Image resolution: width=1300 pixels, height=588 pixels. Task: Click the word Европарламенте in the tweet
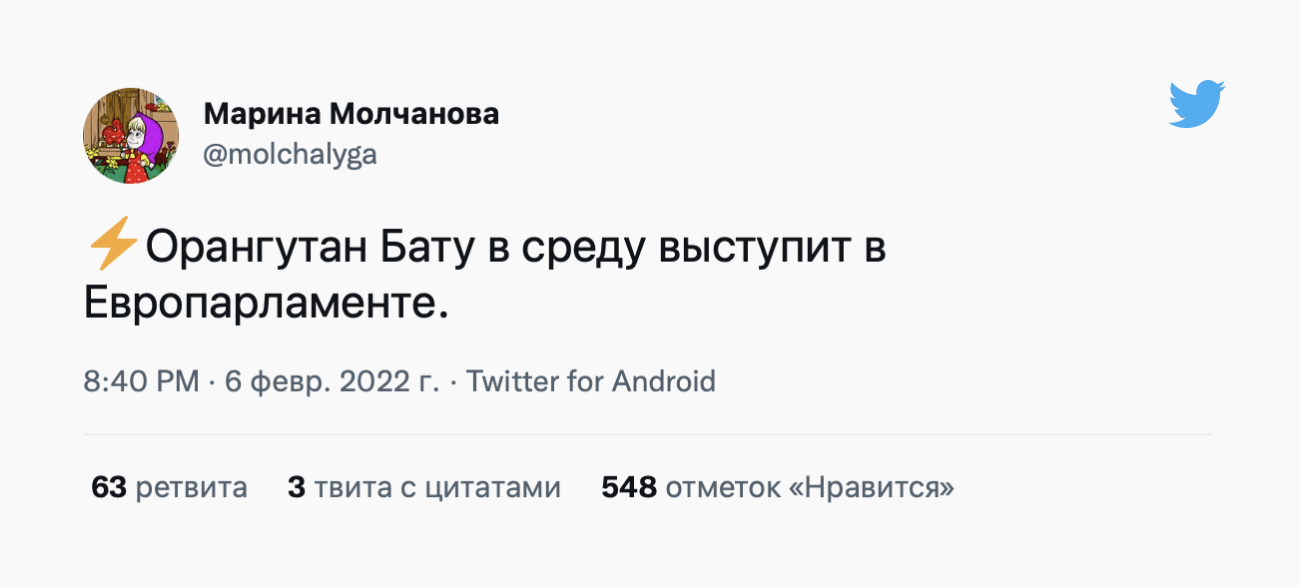click(264, 303)
